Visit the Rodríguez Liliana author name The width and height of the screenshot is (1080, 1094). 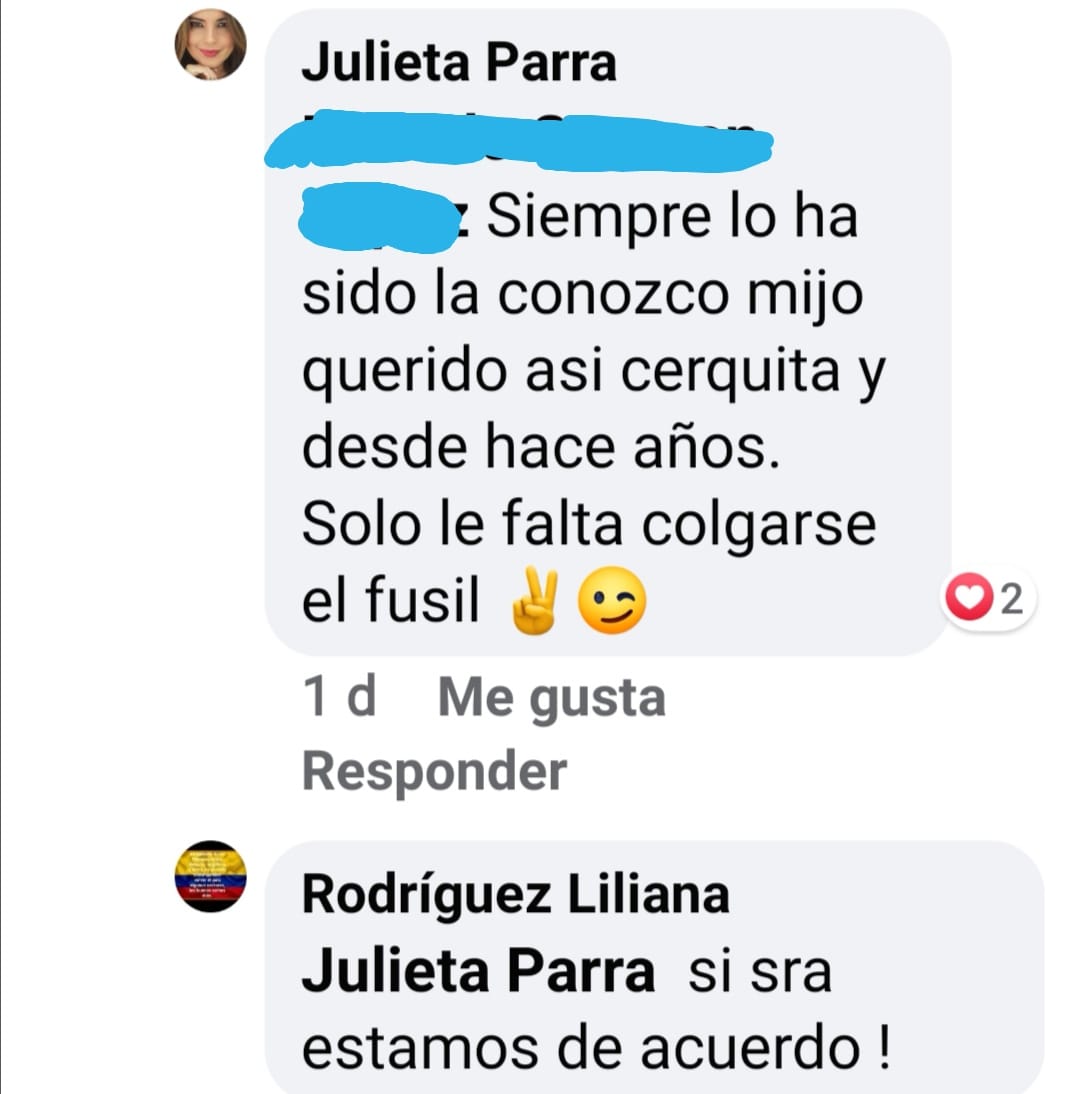click(x=516, y=894)
